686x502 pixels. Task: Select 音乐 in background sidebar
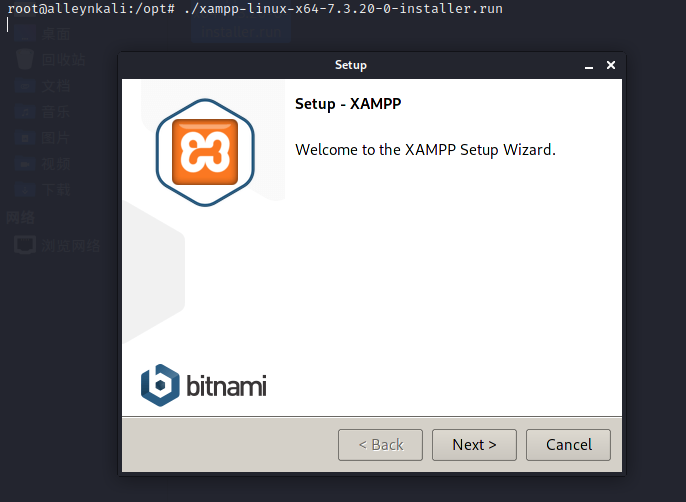click(x=42, y=112)
